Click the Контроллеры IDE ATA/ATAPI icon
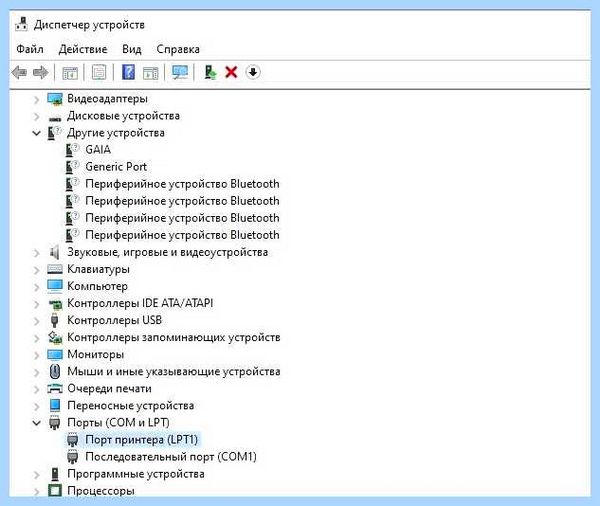Viewport: 600px width, 506px height. 55,304
